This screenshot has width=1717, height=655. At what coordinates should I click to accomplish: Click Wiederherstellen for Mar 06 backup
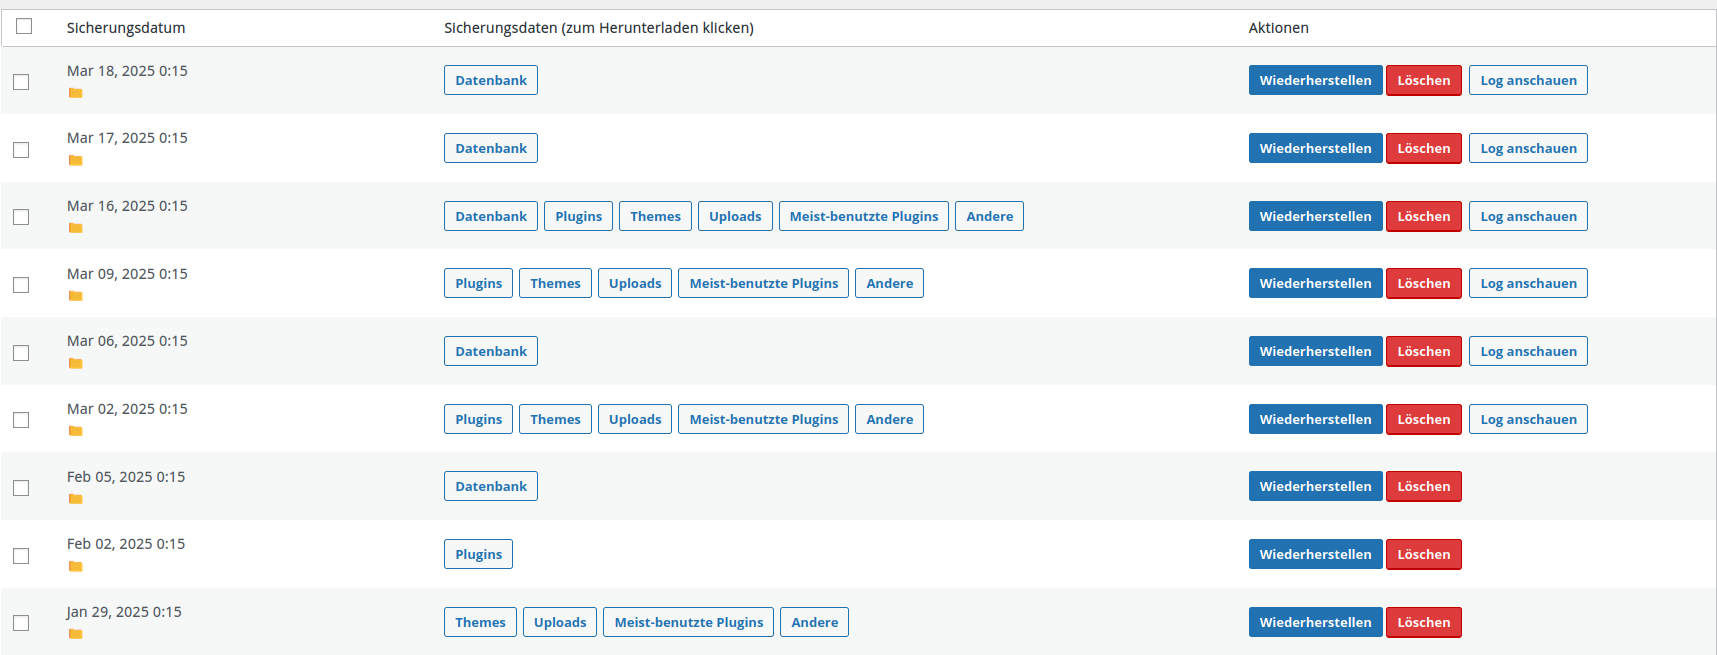[1315, 351]
